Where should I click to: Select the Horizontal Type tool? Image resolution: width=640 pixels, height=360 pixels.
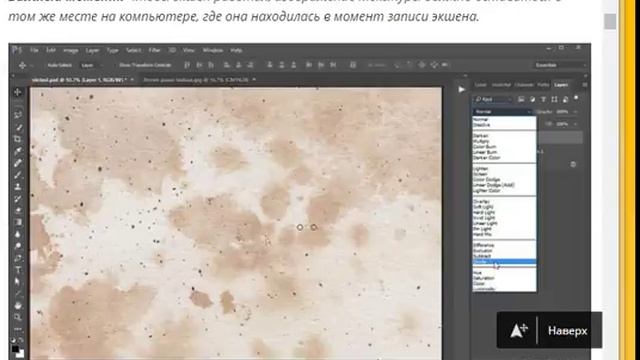click(x=18, y=270)
